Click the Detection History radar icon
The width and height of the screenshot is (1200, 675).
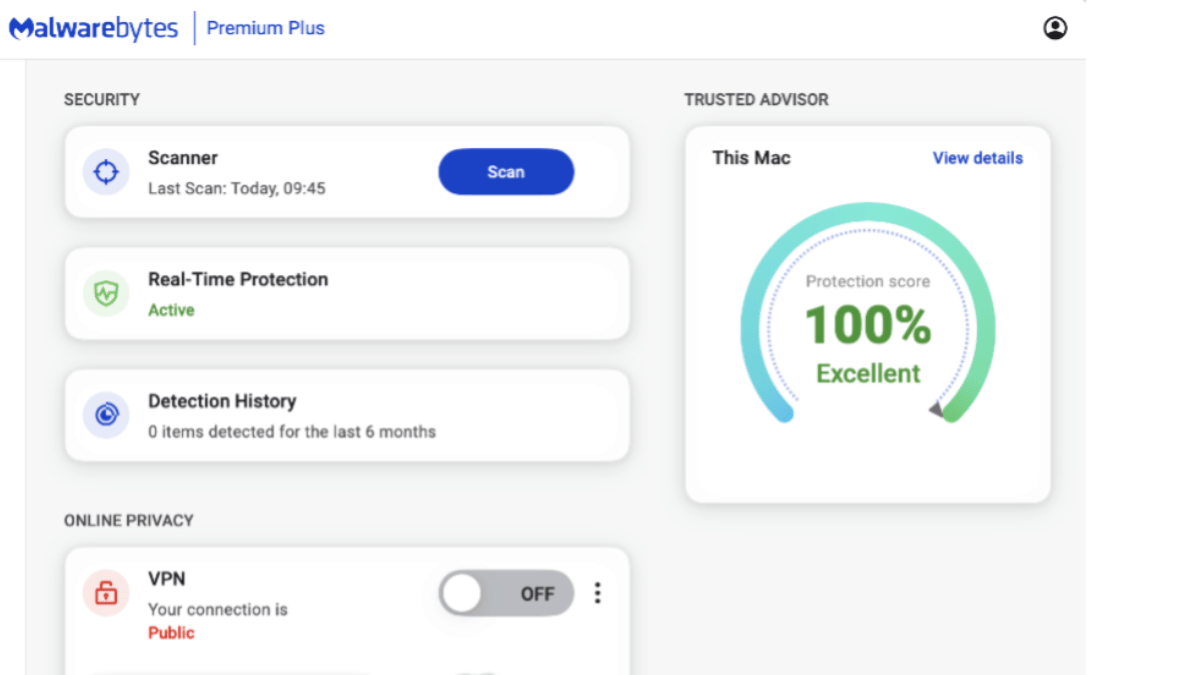click(106, 415)
